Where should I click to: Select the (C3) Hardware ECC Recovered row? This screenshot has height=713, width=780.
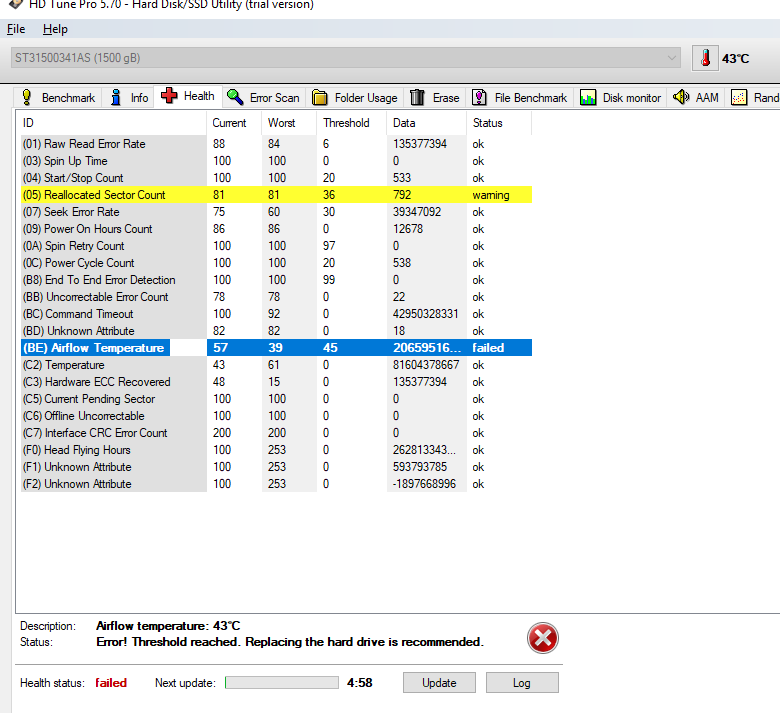point(277,382)
